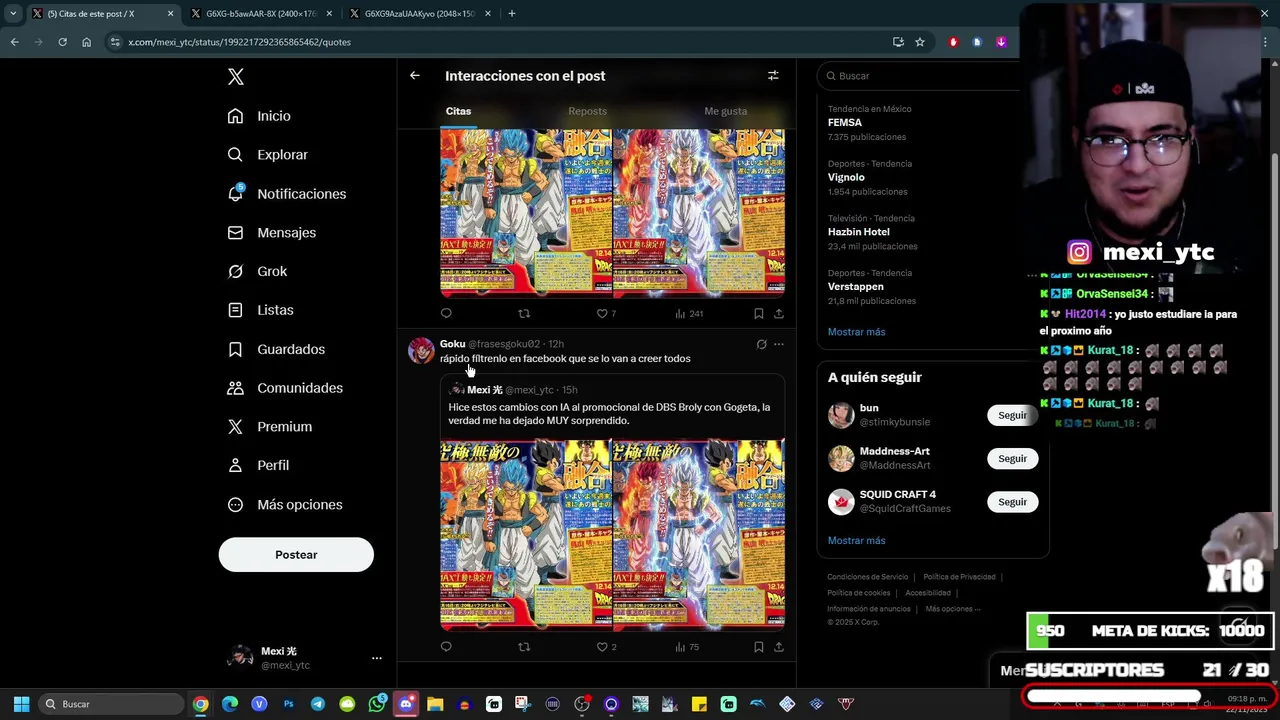Open Photoshop from the taskbar

point(289,704)
